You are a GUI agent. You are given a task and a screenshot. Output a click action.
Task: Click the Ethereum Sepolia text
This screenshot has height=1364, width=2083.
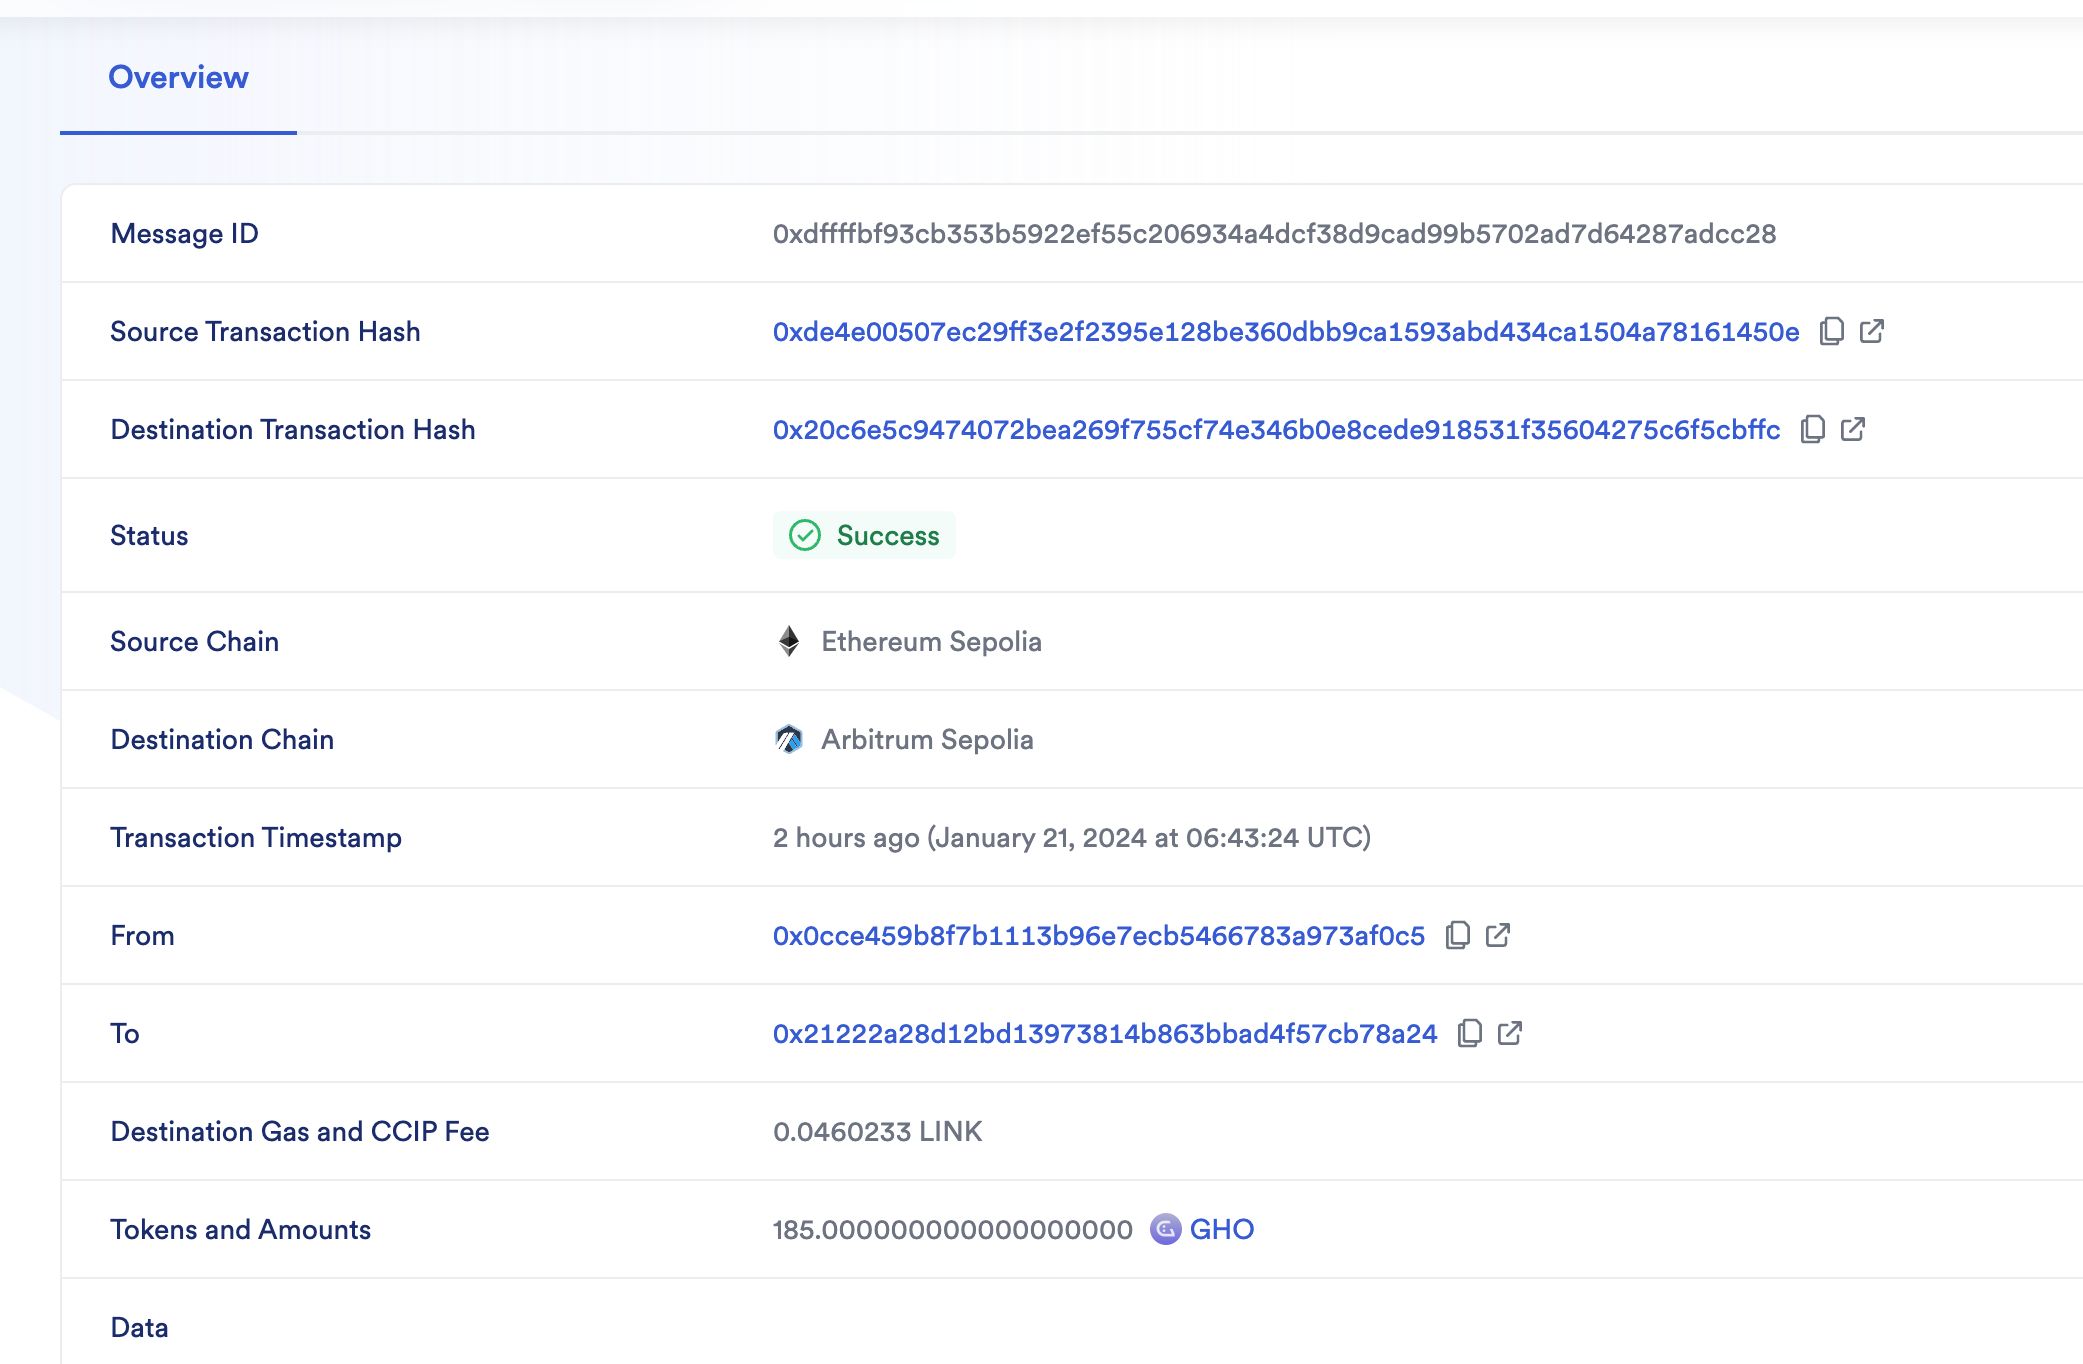tap(931, 641)
